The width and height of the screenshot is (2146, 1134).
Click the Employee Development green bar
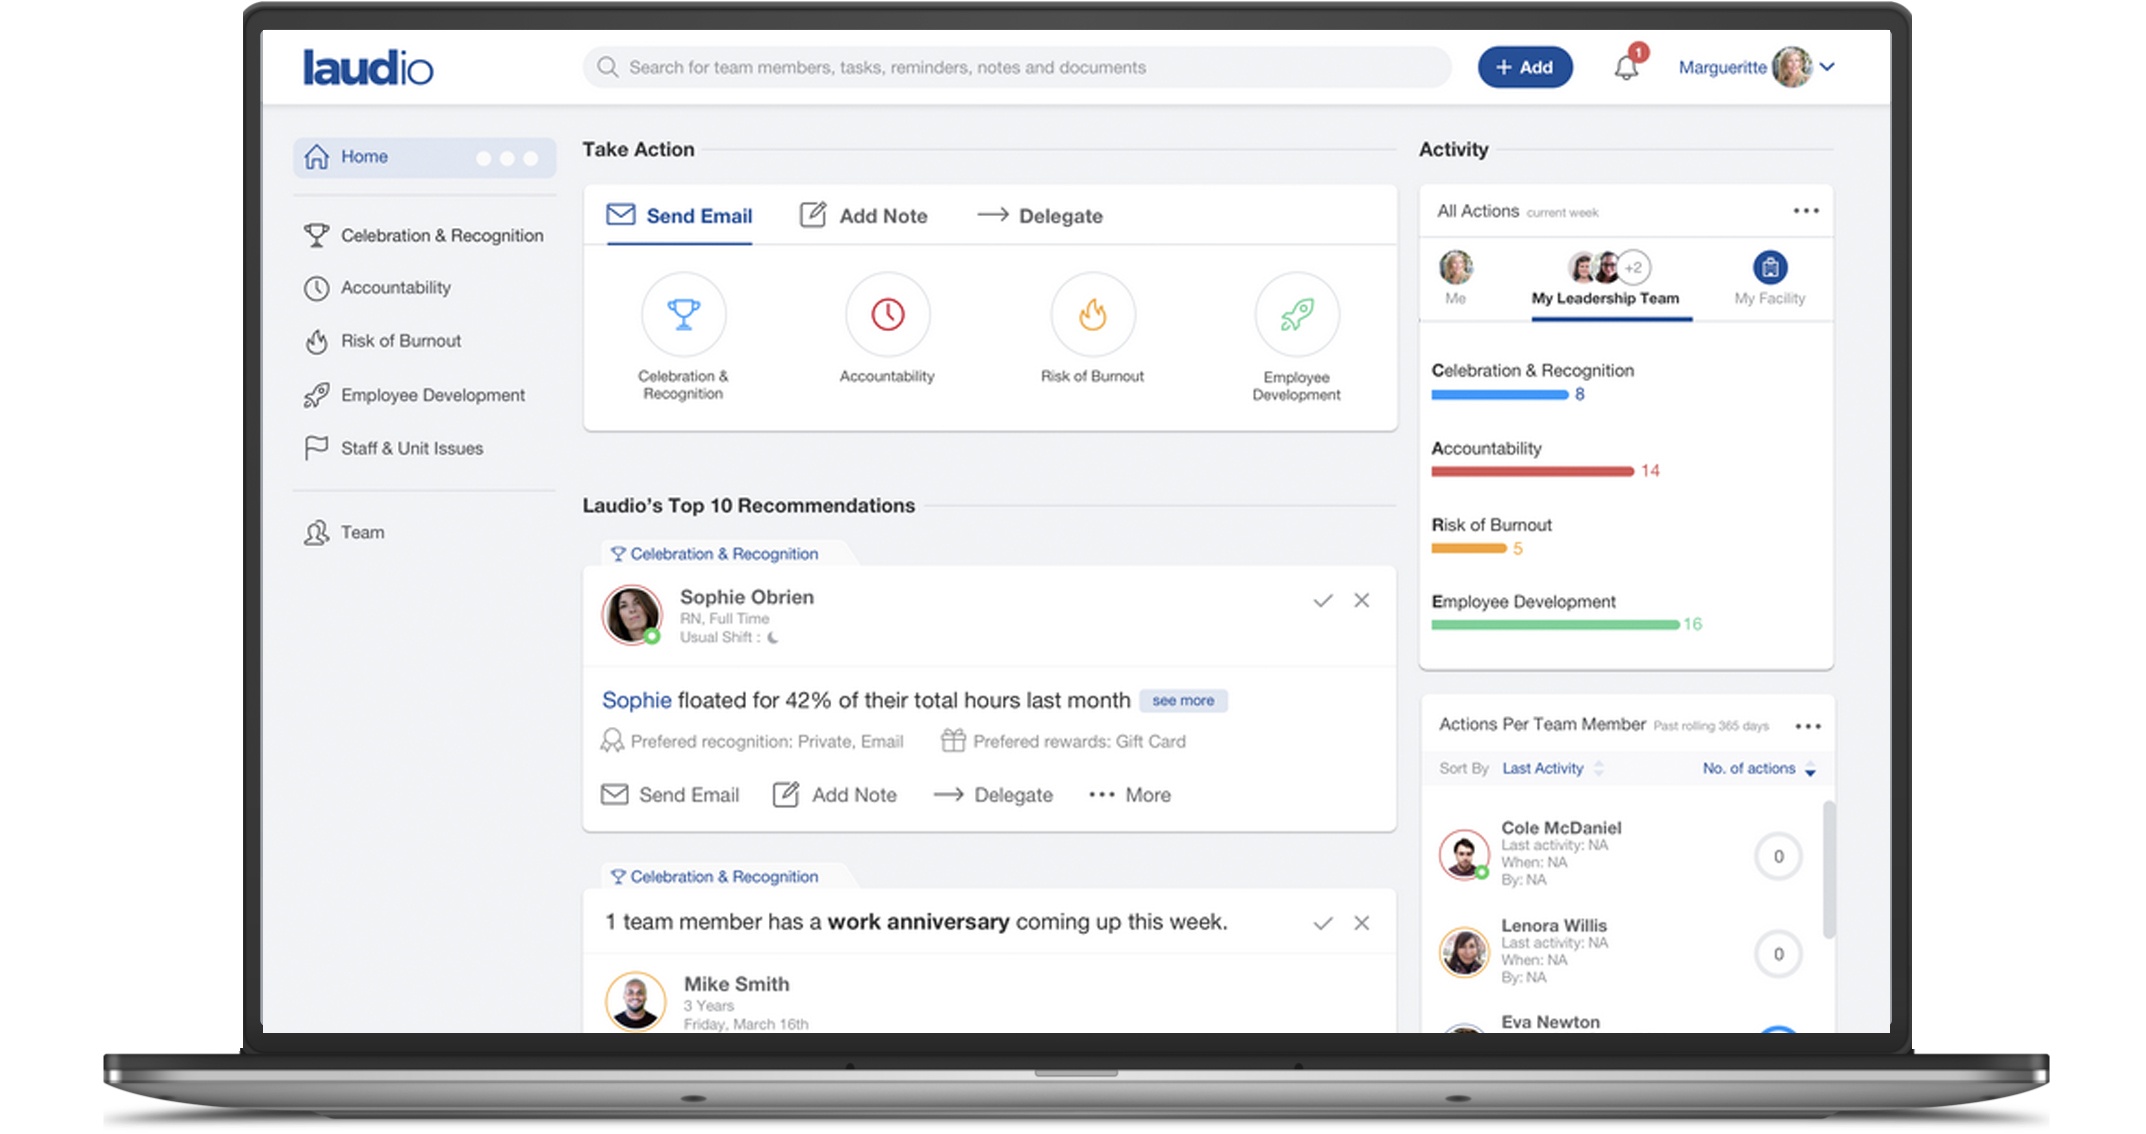(1555, 625)
